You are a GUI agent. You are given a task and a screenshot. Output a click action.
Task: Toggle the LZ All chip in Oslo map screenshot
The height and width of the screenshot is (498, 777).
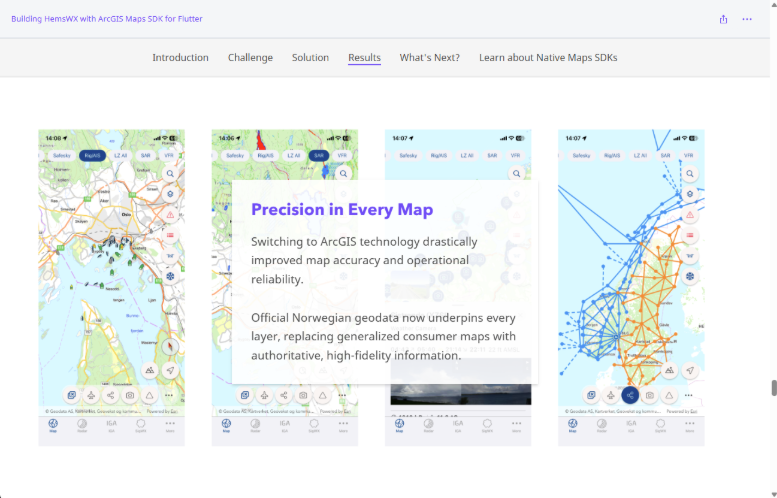(120, 156)
